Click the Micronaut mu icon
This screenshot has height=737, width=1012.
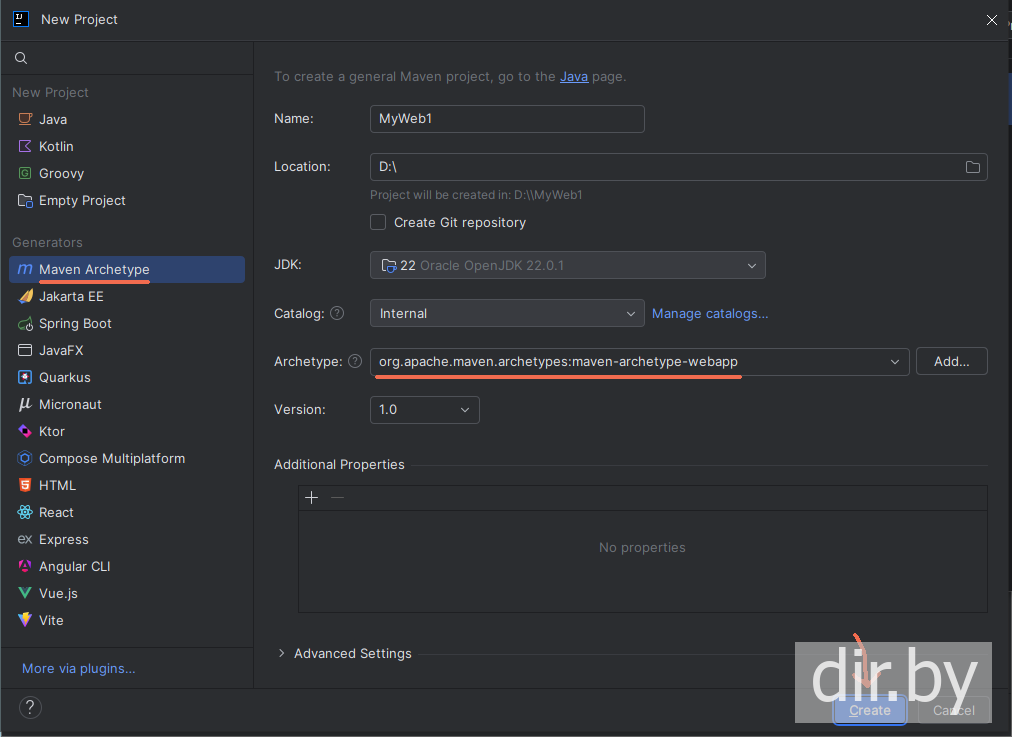[25, 405]
